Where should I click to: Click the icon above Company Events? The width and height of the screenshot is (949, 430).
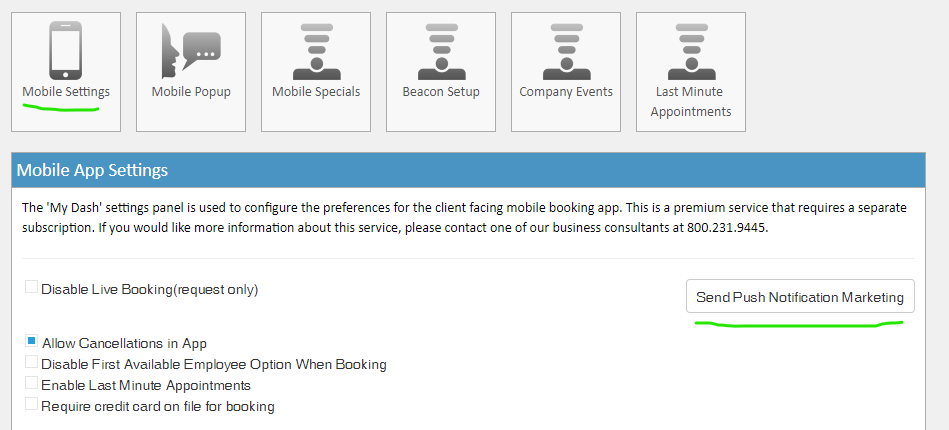point(566,51)
